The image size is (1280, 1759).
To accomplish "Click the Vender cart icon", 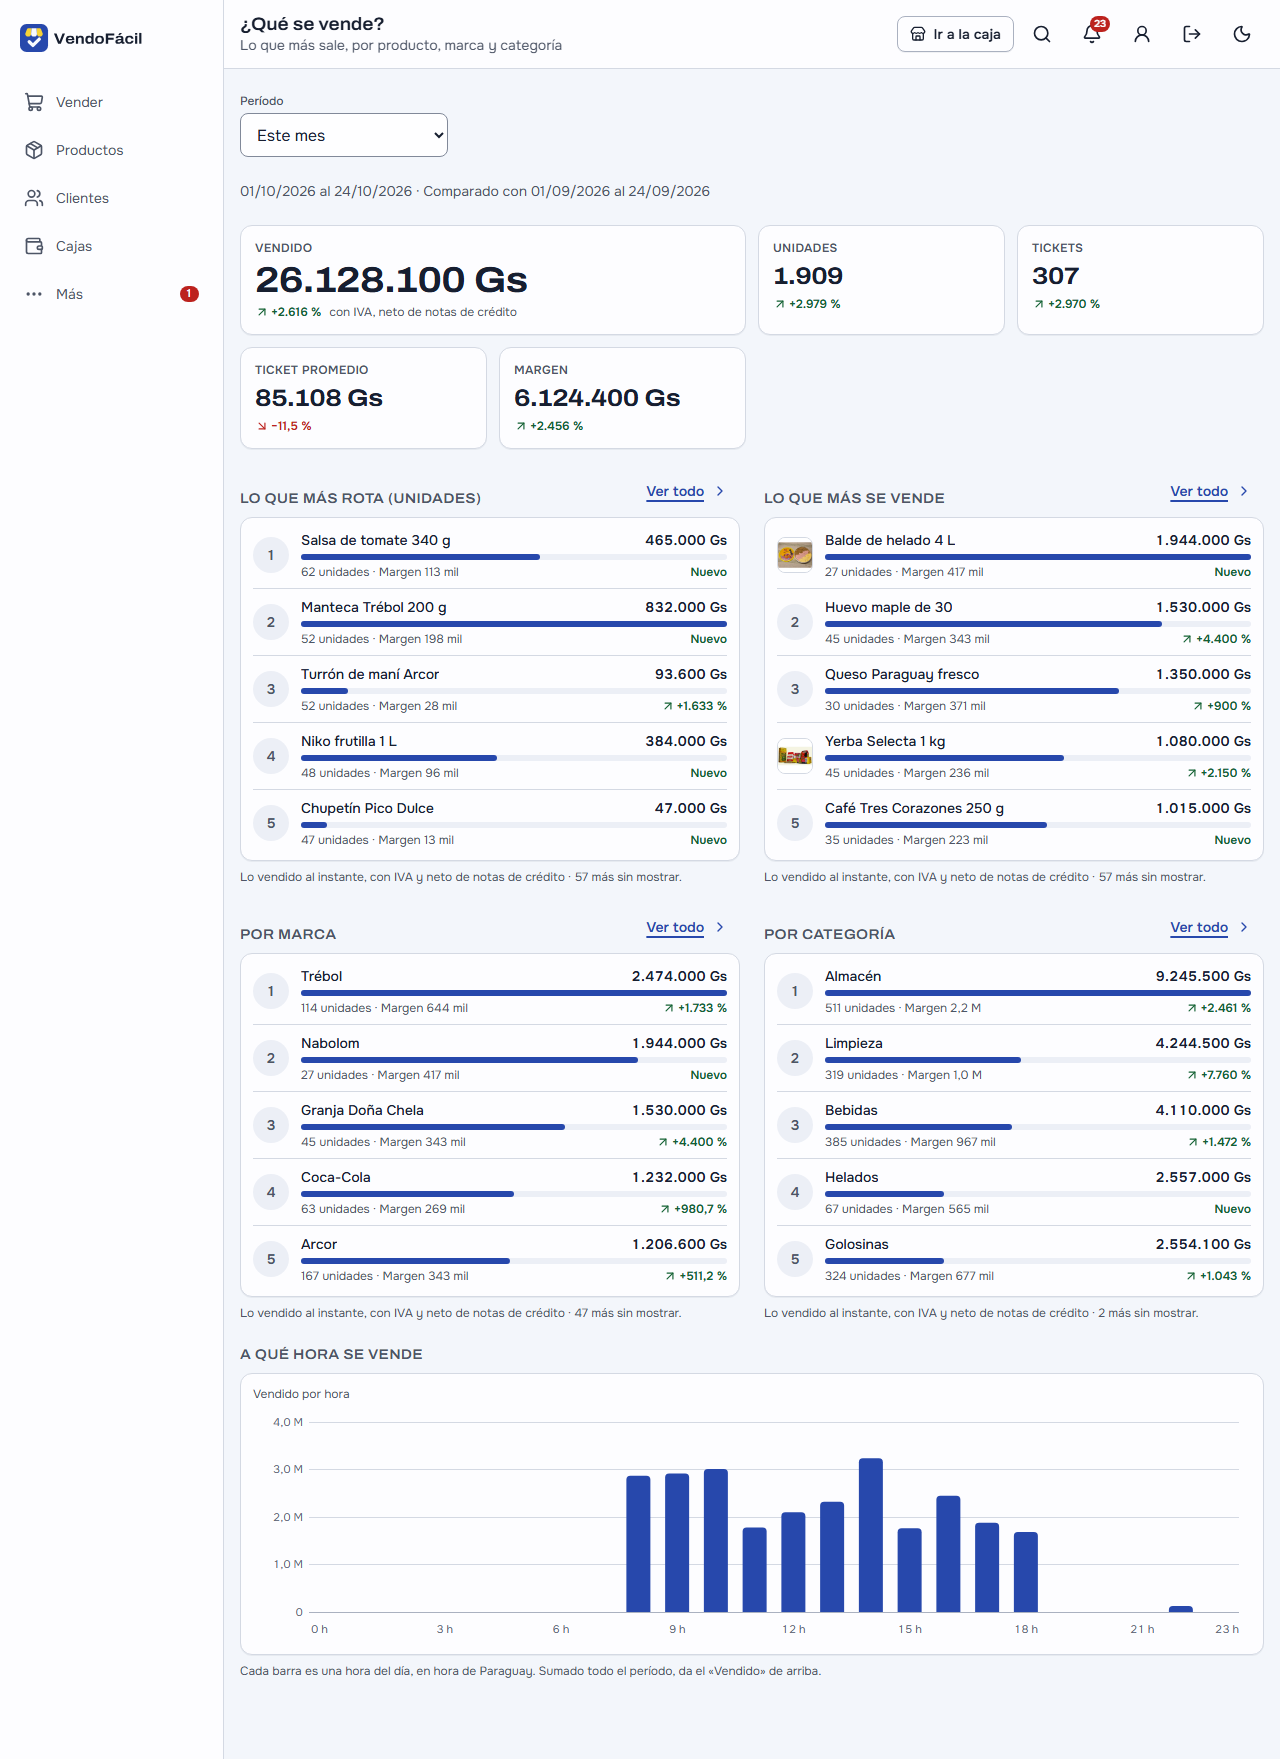I will (x=34, y=102).
